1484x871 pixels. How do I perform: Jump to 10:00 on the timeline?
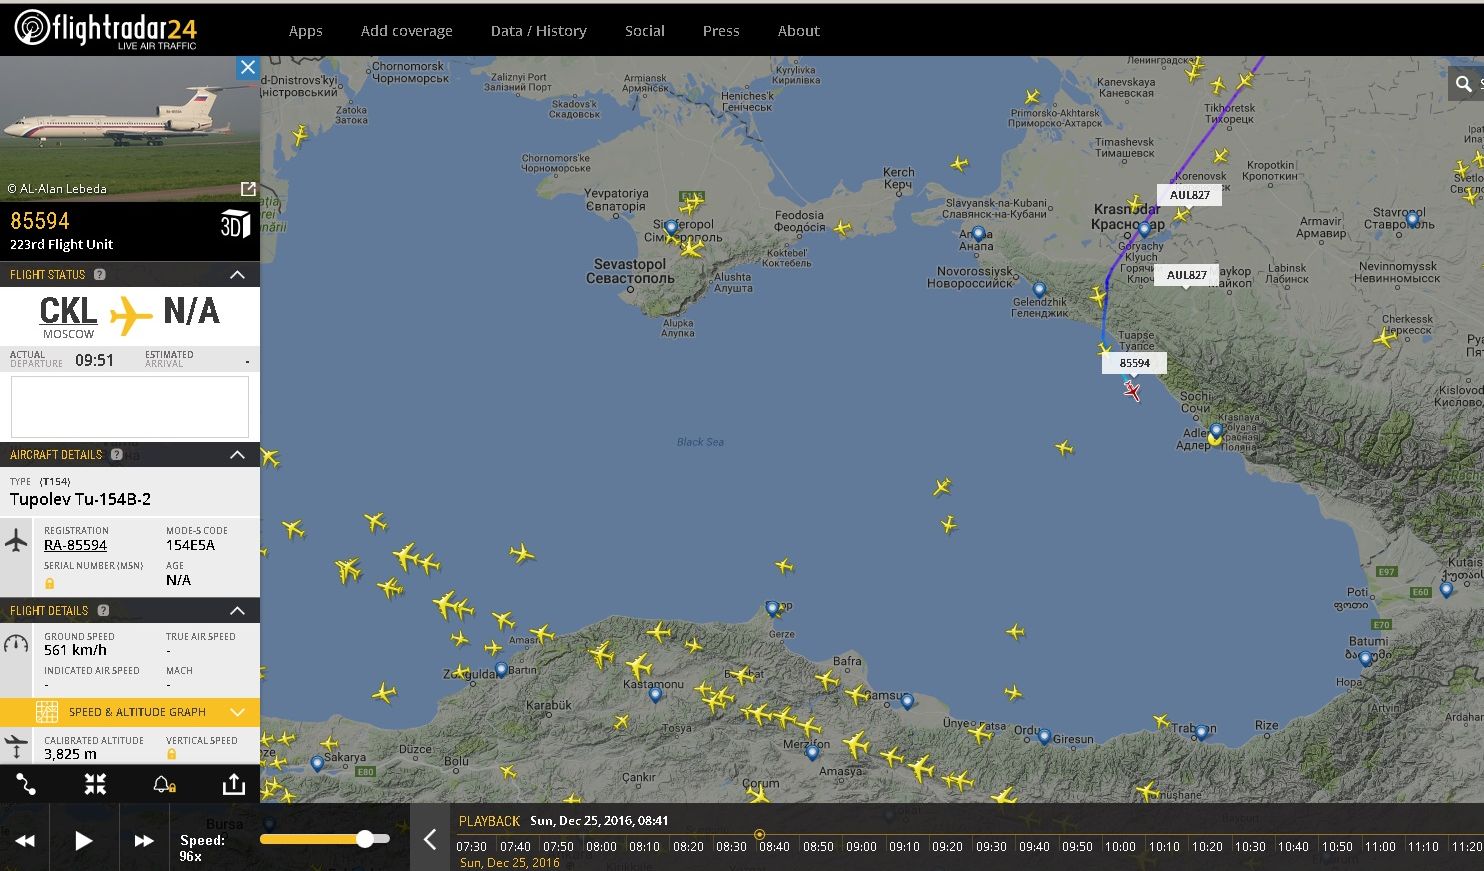click(x=1120, y=846)
